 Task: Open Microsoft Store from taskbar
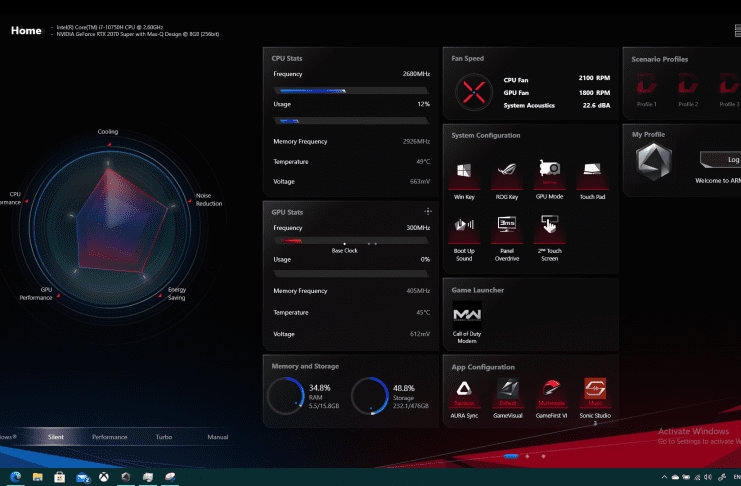point(60,477)
